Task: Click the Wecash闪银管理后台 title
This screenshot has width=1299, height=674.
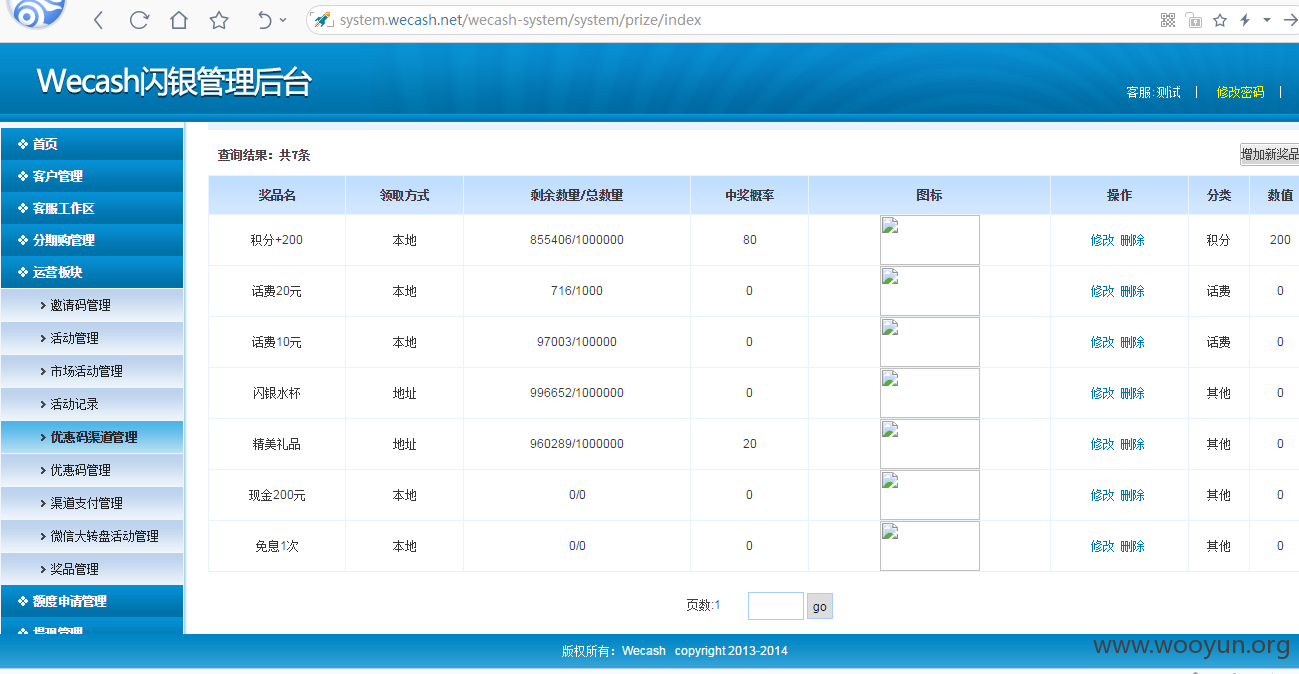Action: click(174, 82)
